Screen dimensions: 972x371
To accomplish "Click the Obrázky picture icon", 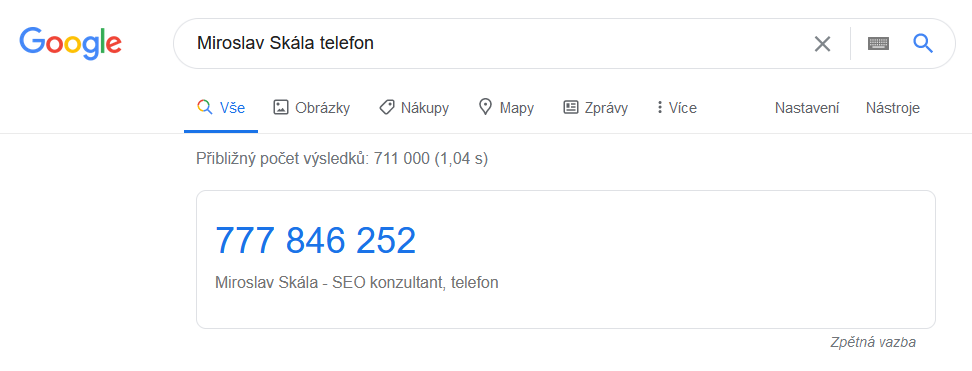I will click(x=281, y=107).
